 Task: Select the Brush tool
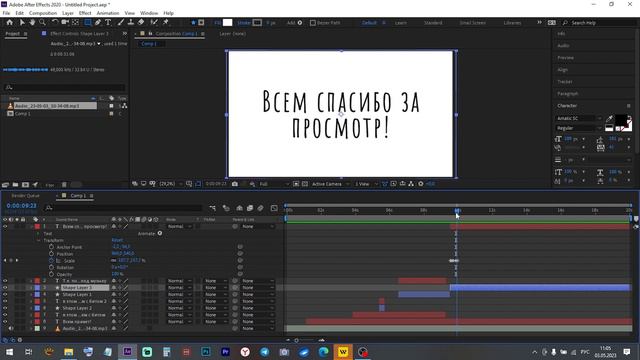coord(121,22)
